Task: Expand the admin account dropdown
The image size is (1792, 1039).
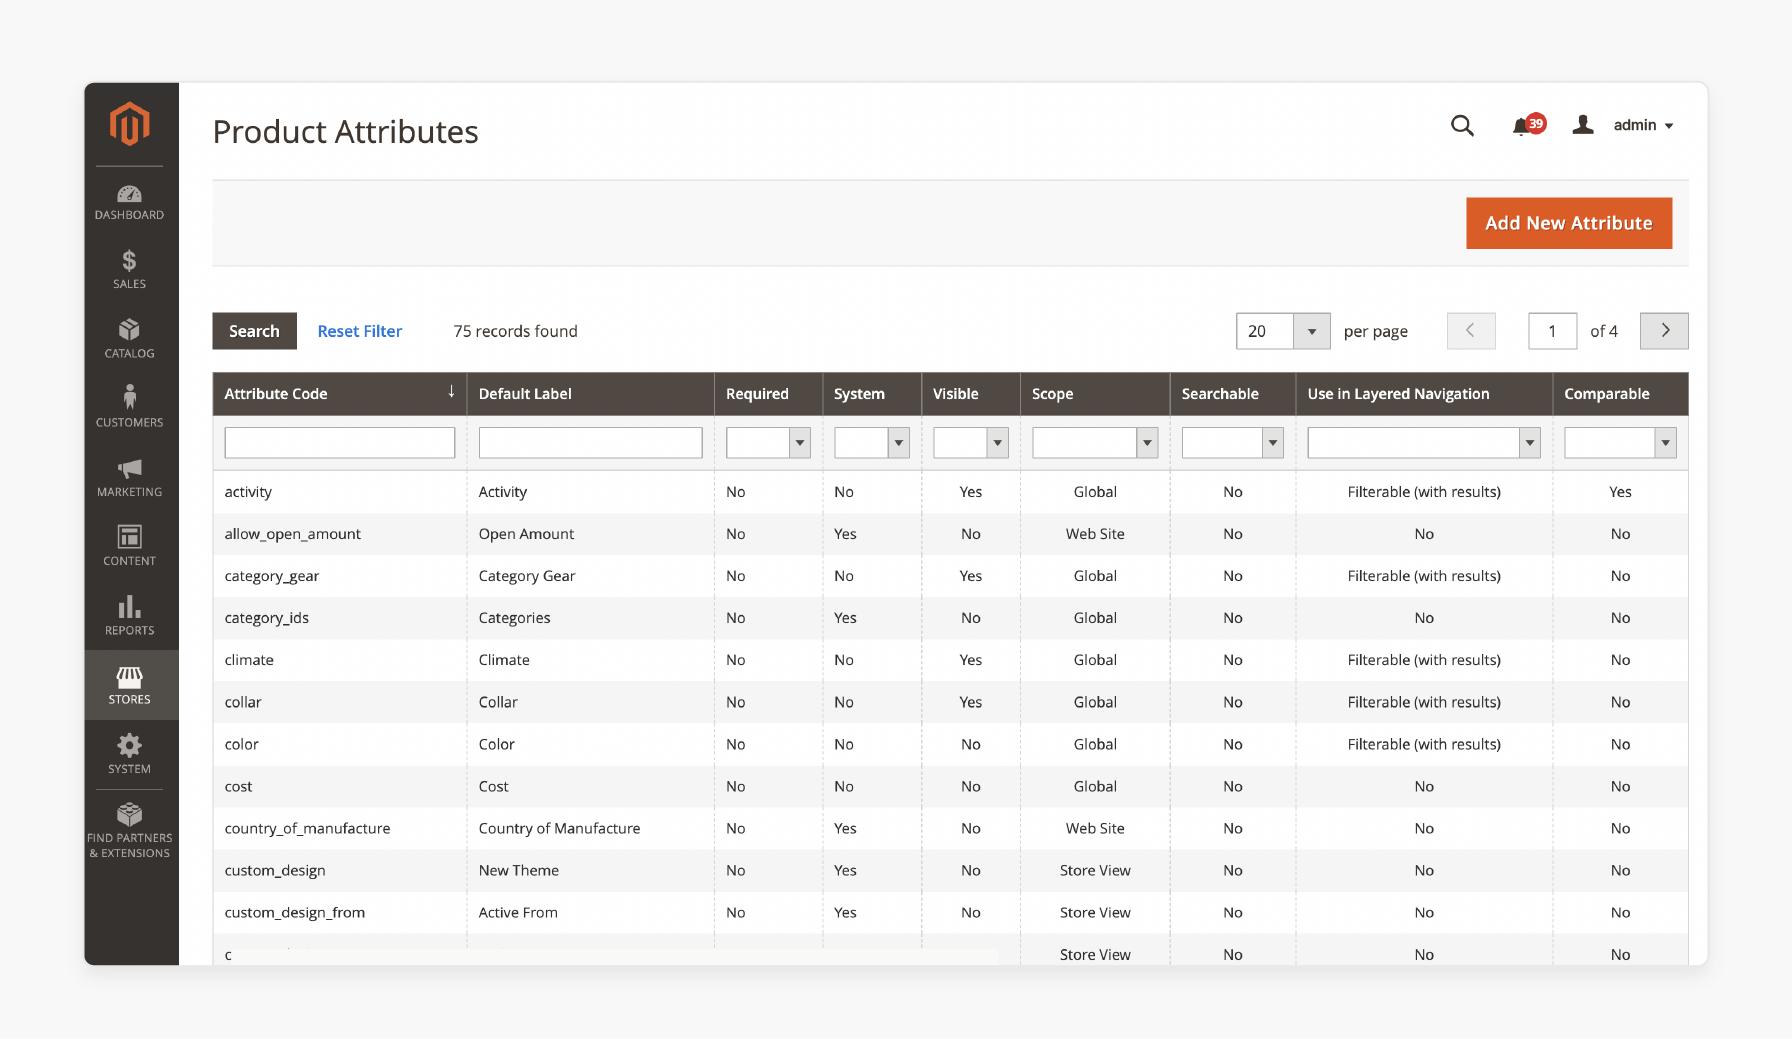Action: click(1643, 125)
